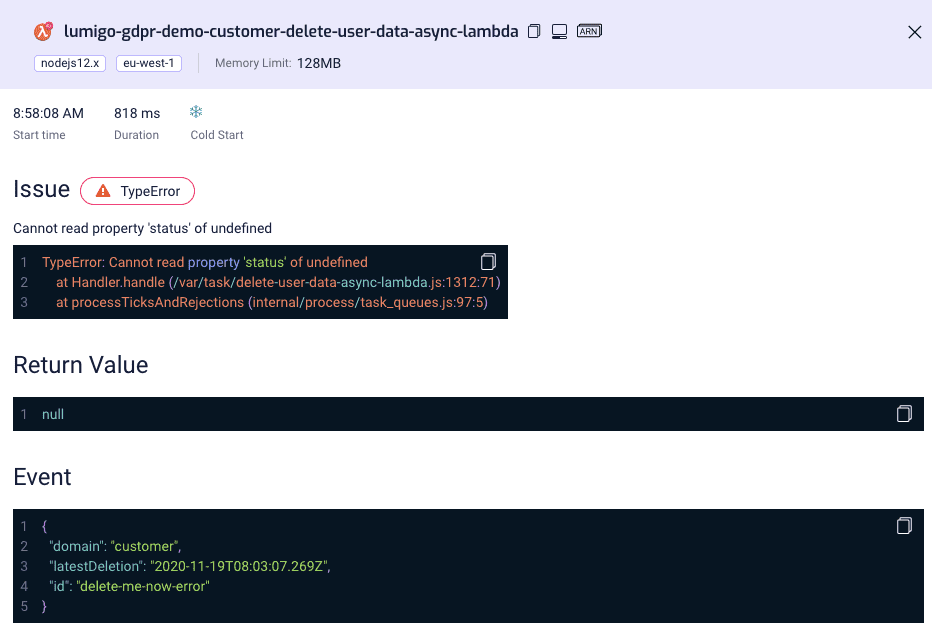Click "null" in the Return Value block
Viewport: 932px width, 643px height.
52,413
